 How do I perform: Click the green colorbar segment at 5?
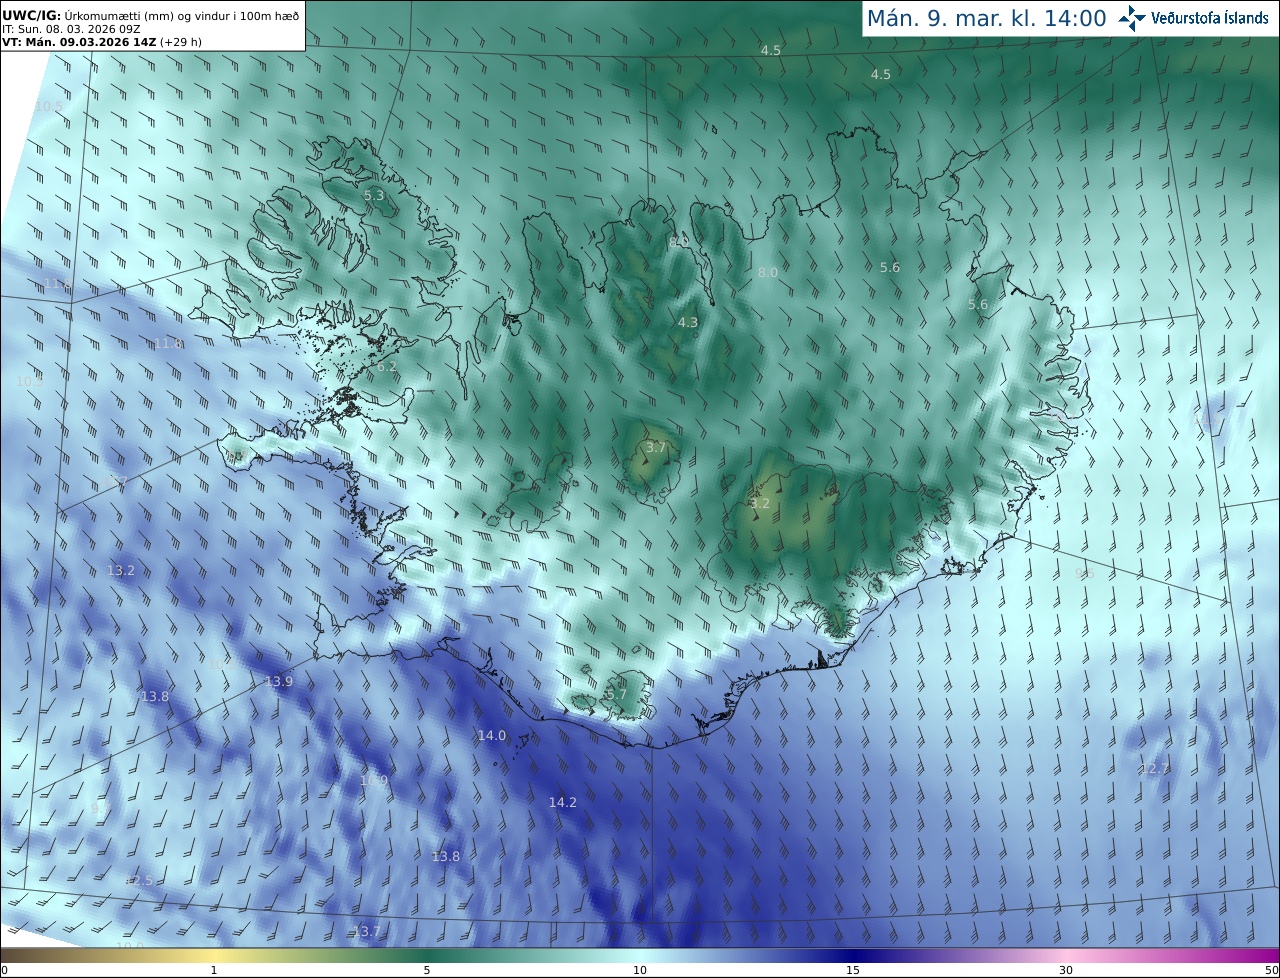(x=427, y=955)
